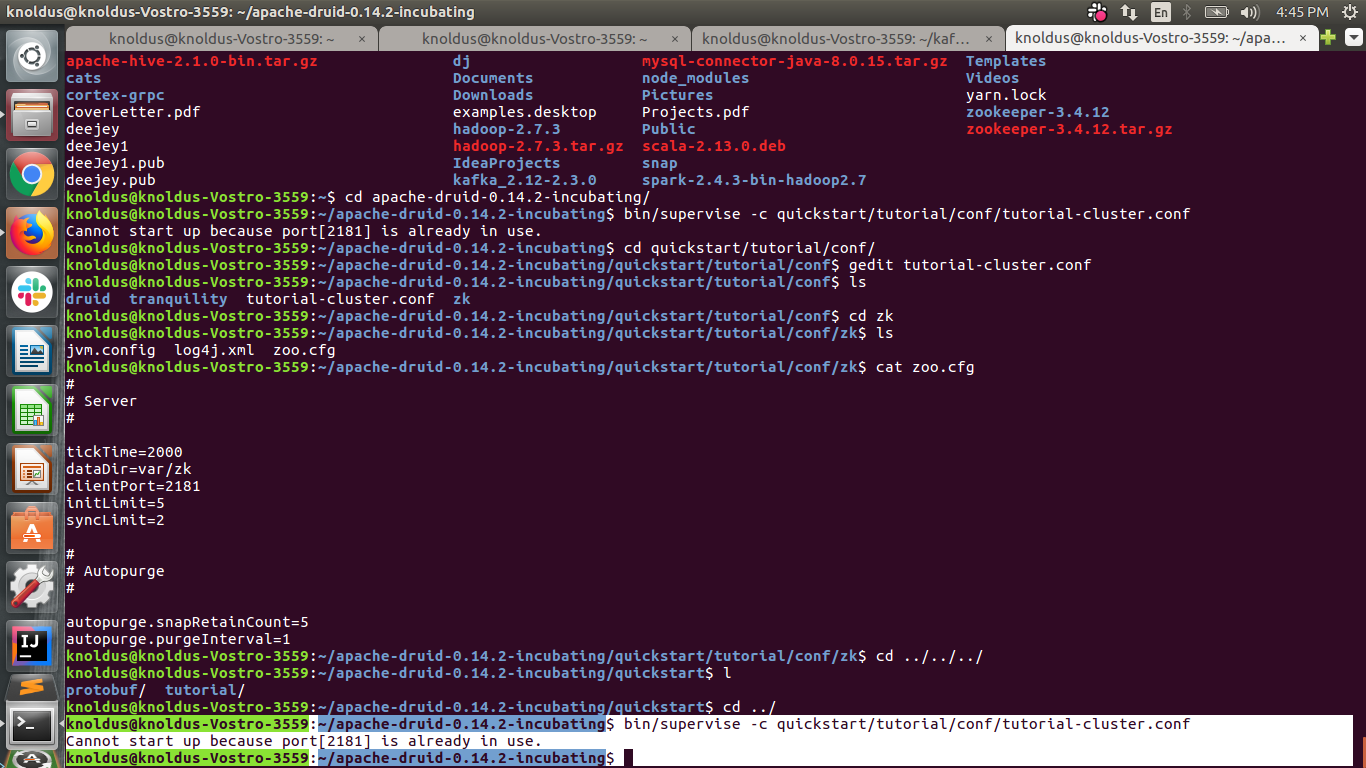Click the kafka_2.12-2.3.0 directory name
This screenshot has height=768, width=1366.
click(525, 180)
